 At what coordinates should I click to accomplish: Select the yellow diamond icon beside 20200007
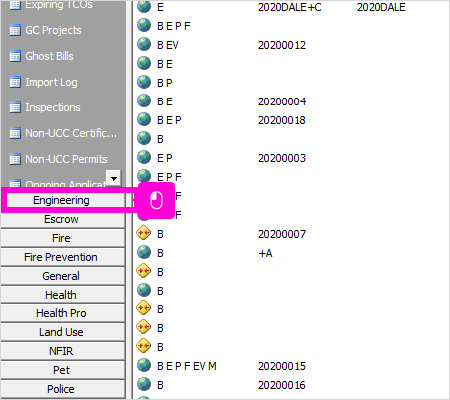click(144, 233)
